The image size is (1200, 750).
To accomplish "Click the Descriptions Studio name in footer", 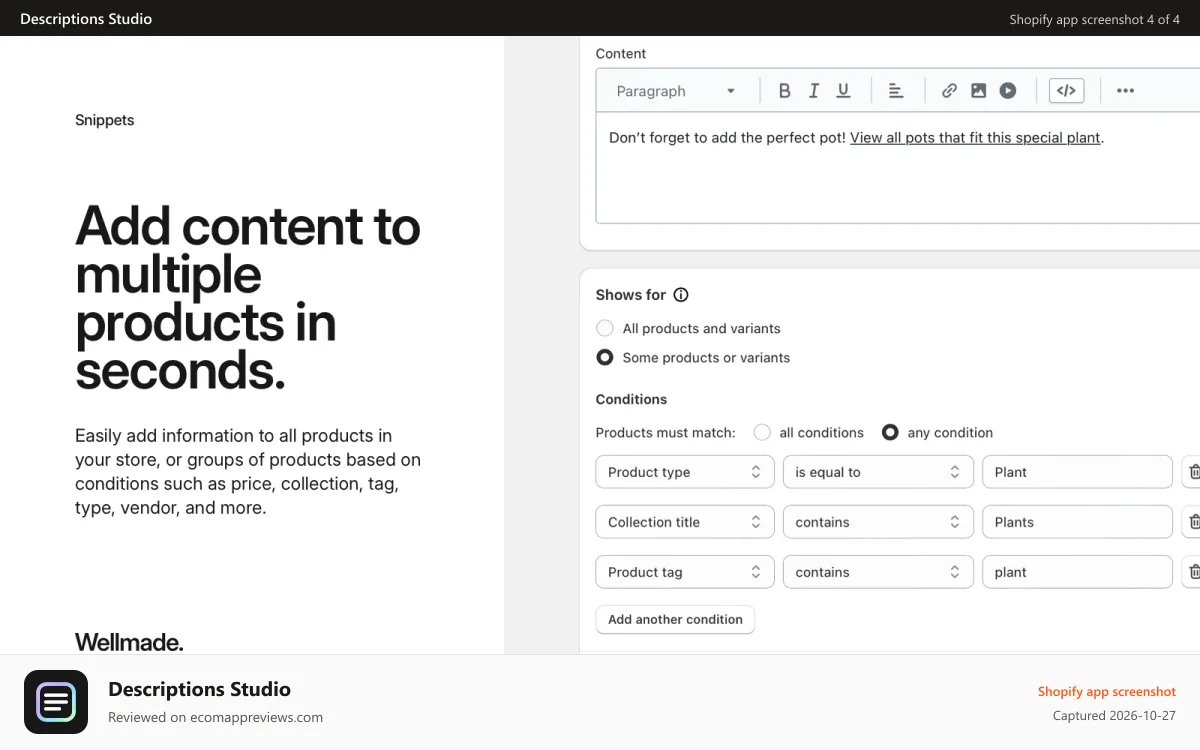I will [199, 689].
